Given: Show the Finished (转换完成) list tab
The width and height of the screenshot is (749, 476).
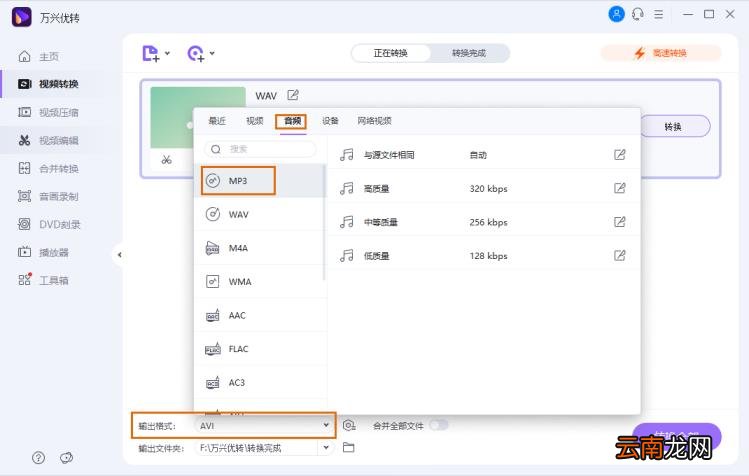Looking at the screenshot, I should click(x=469, y=53).
